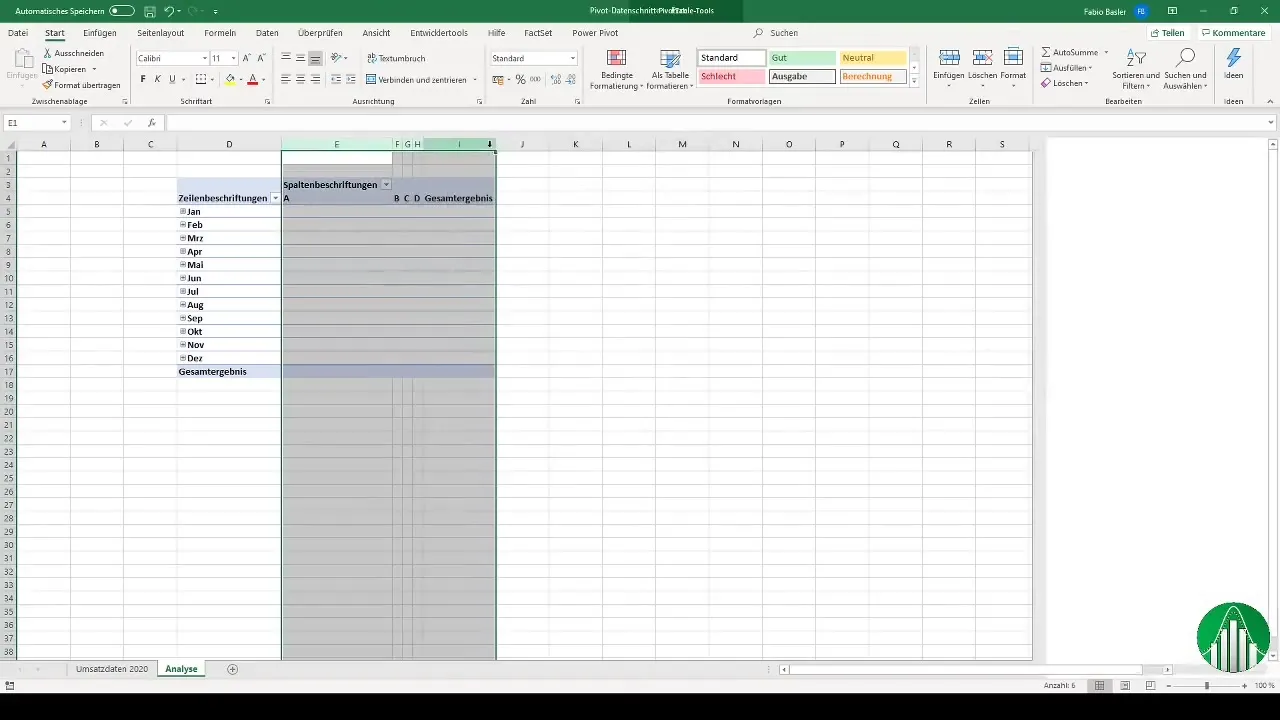Screen dimensions: 1280x720
Task: Click the save icon in title bar
Action: [x=149, y=11]
